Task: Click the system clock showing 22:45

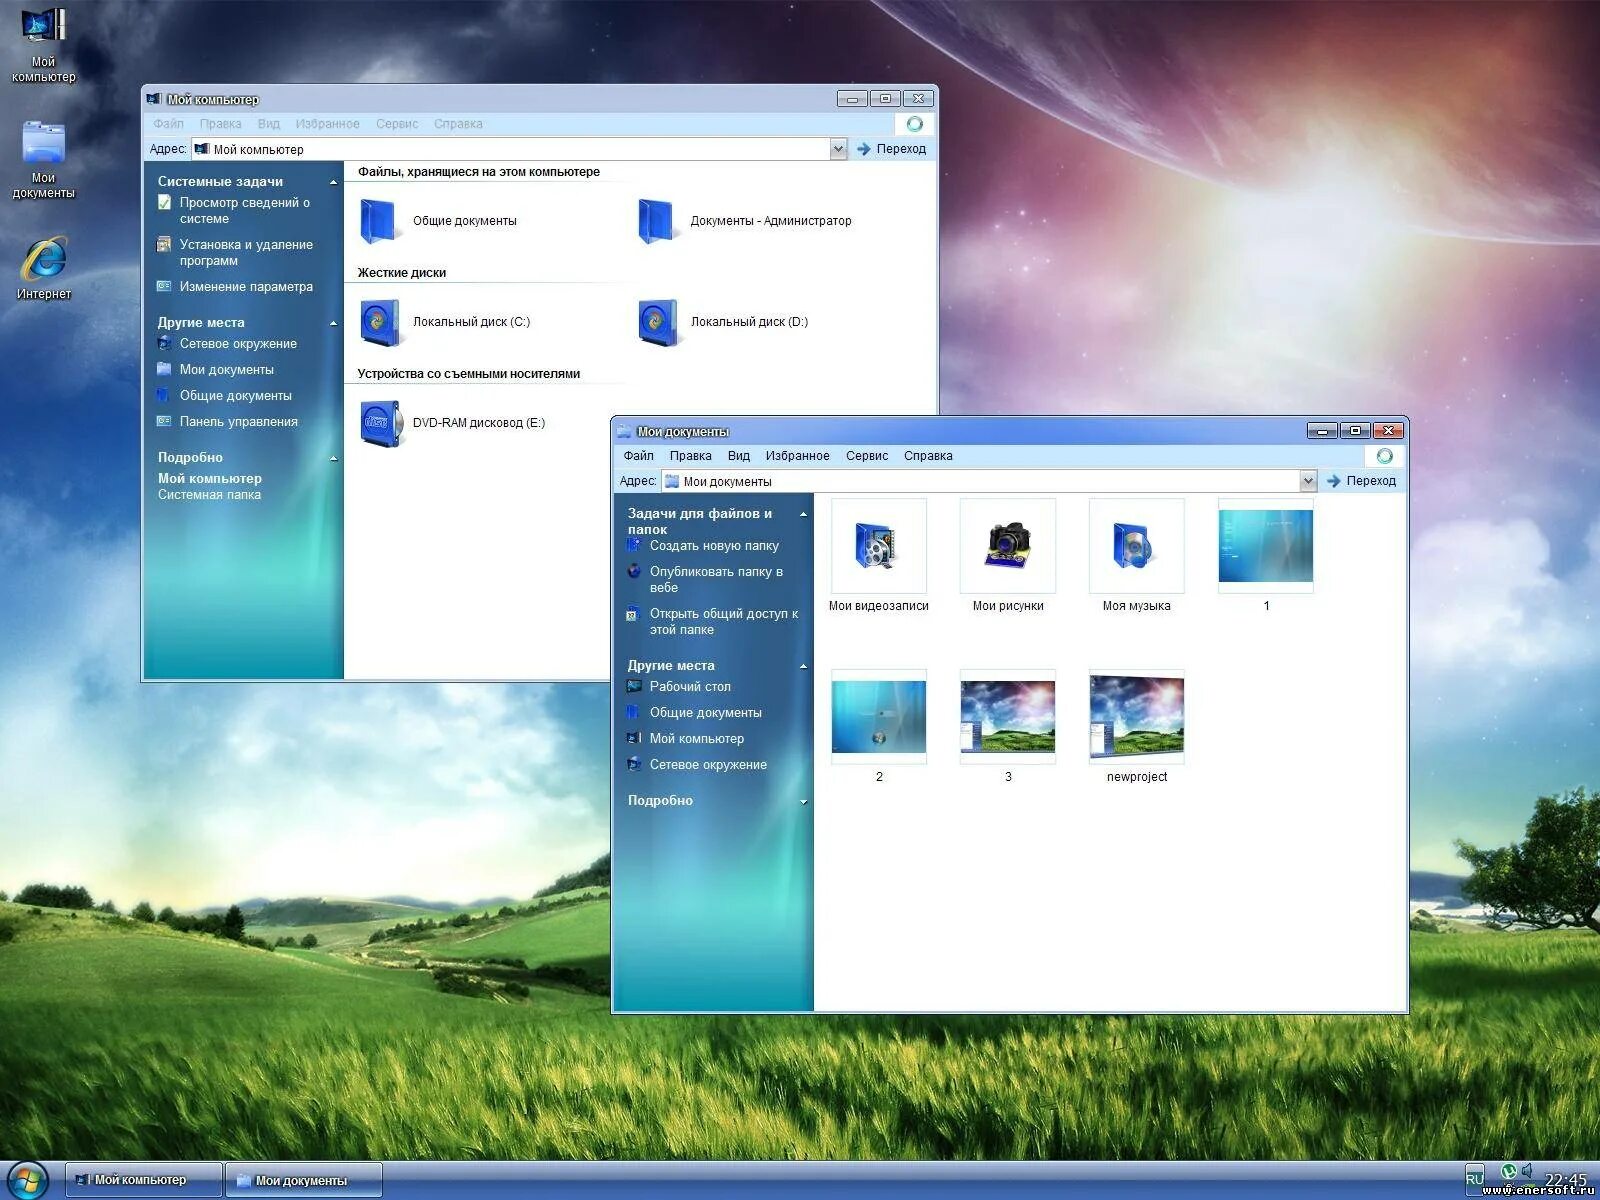Action: pos(1566,1179)
